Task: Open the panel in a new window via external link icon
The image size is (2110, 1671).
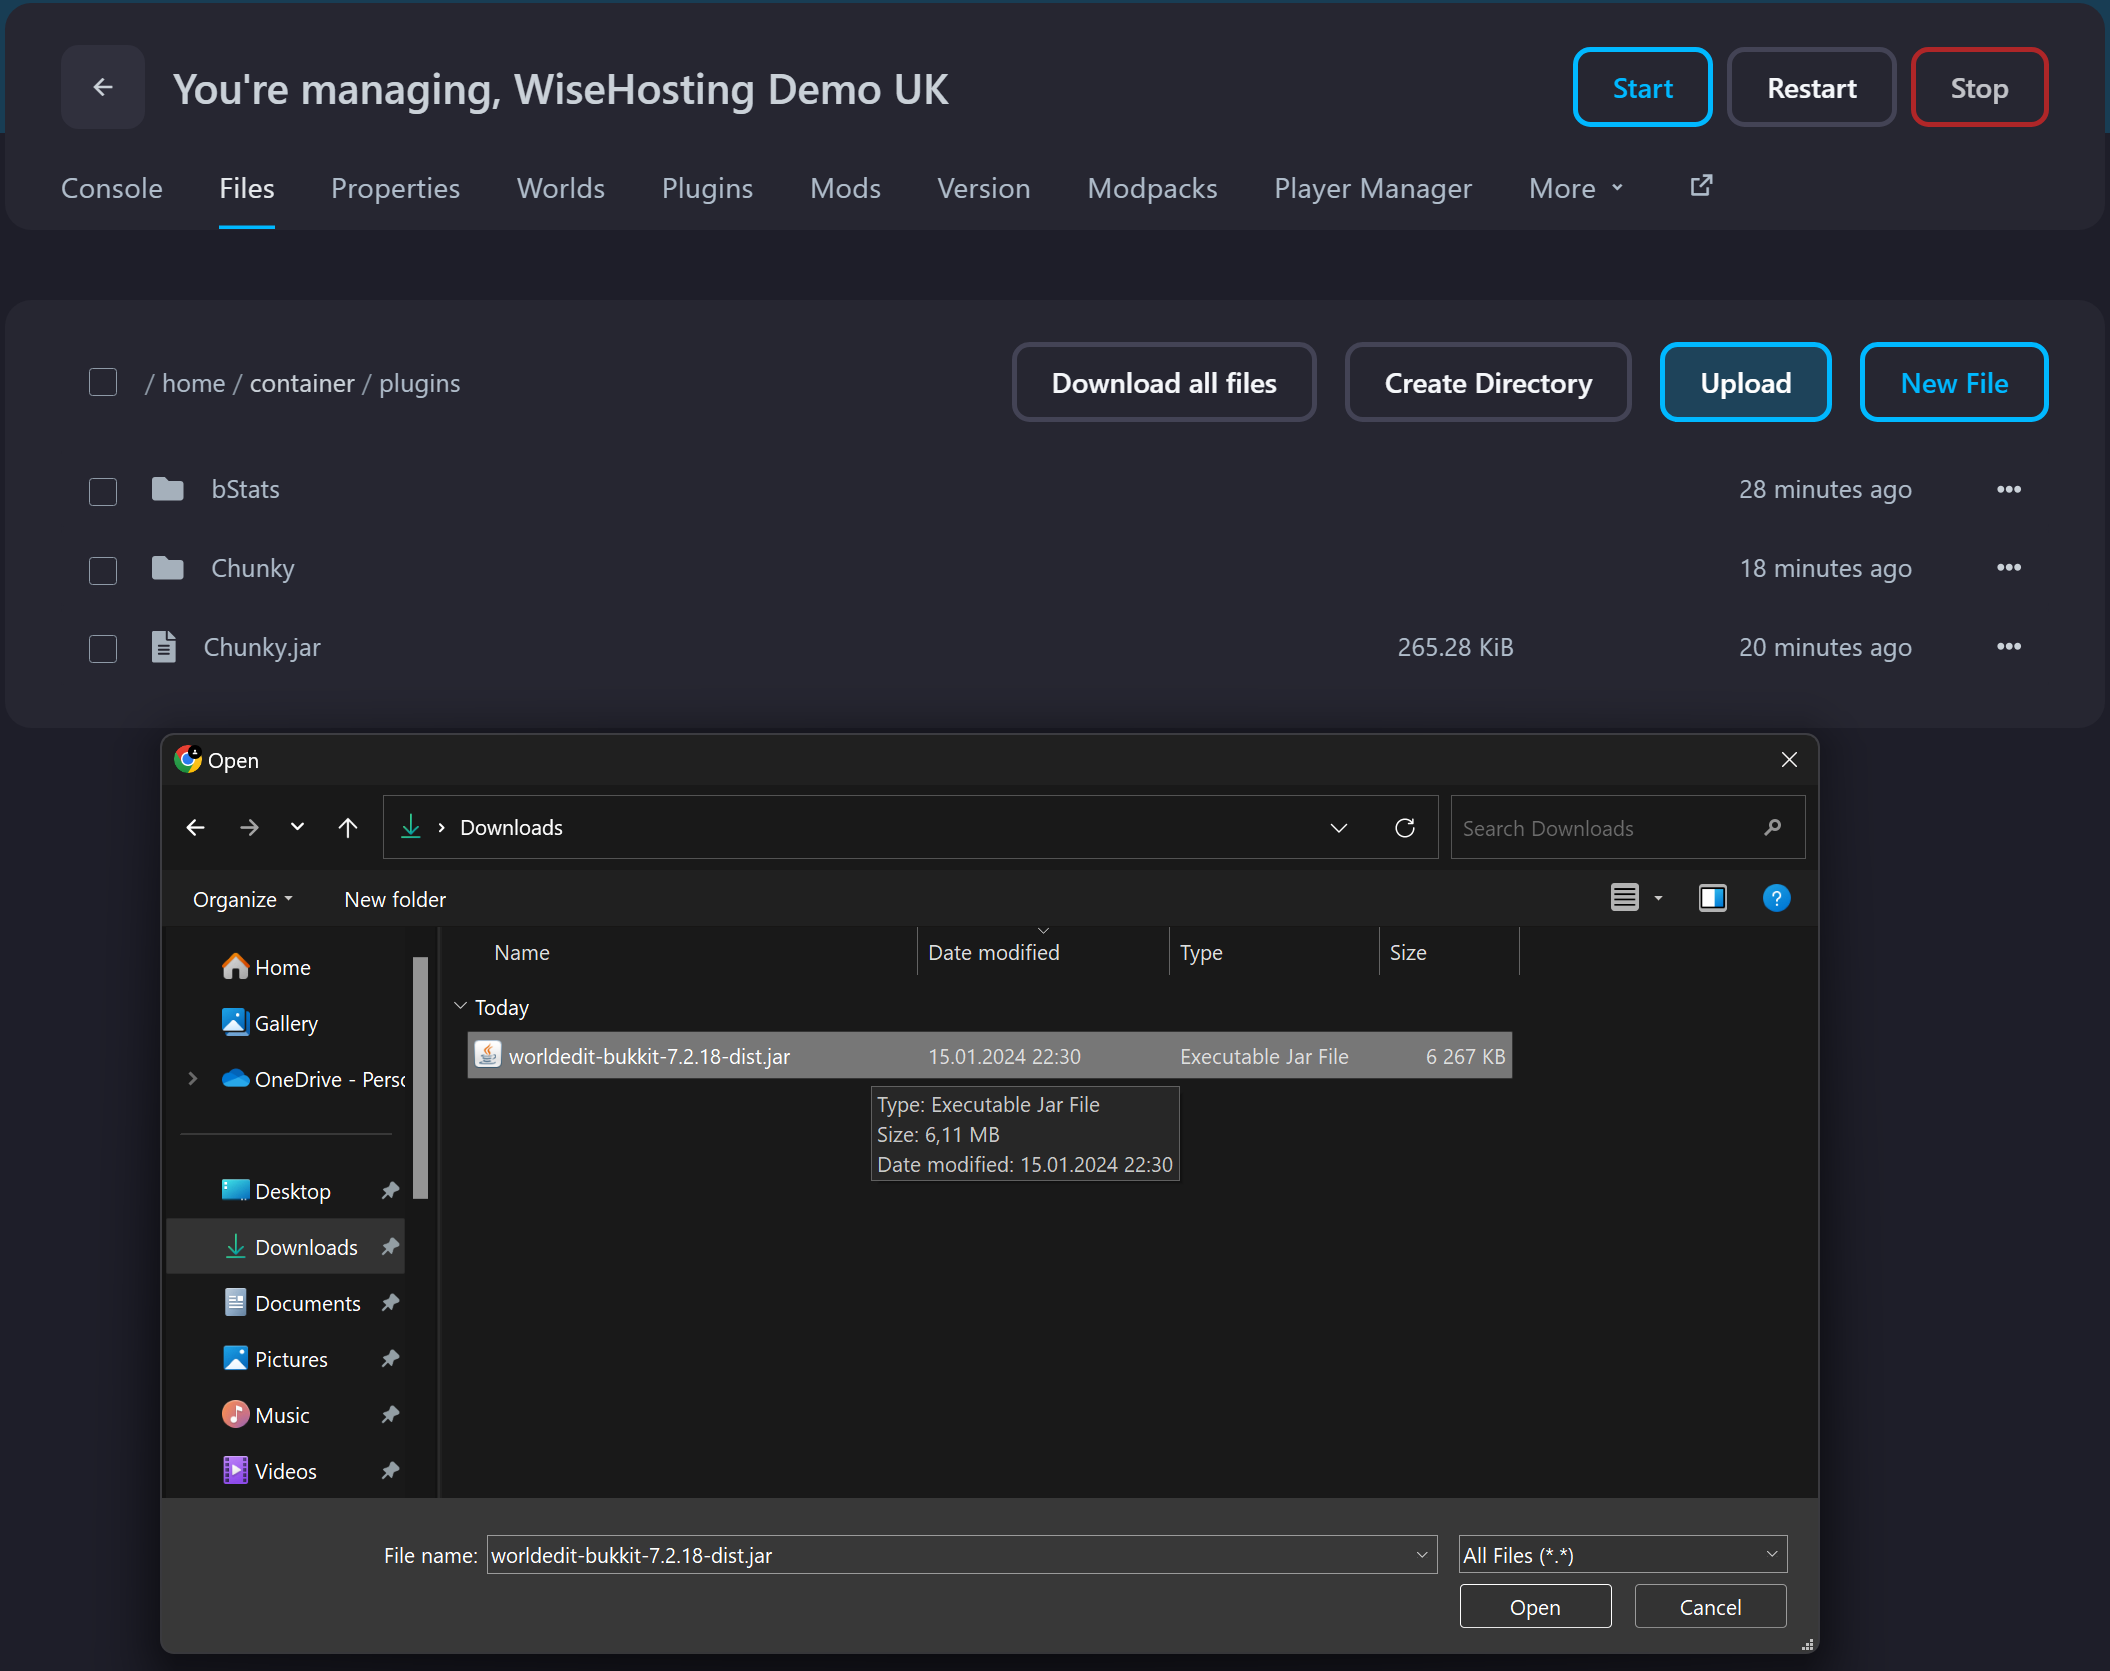Action: 1701,185
